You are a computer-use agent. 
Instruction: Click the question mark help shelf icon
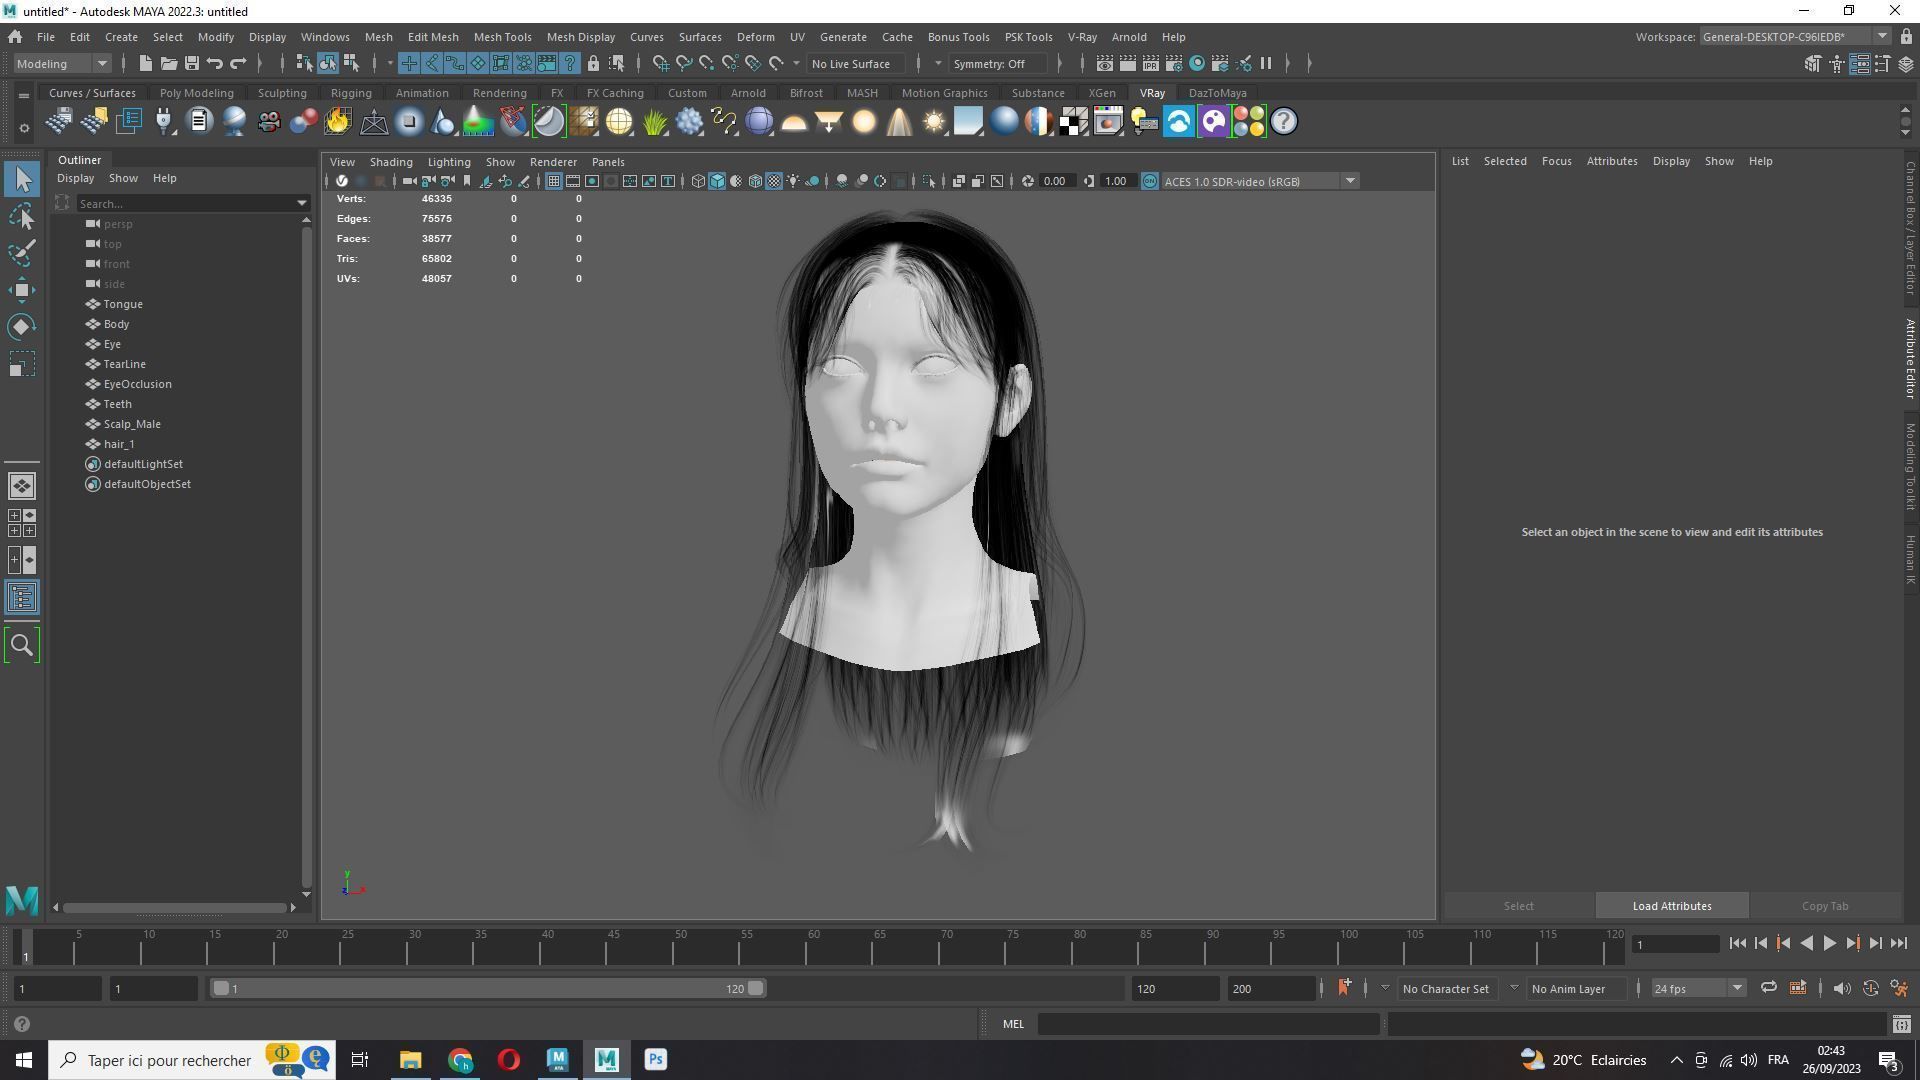tap(1283, 122)
